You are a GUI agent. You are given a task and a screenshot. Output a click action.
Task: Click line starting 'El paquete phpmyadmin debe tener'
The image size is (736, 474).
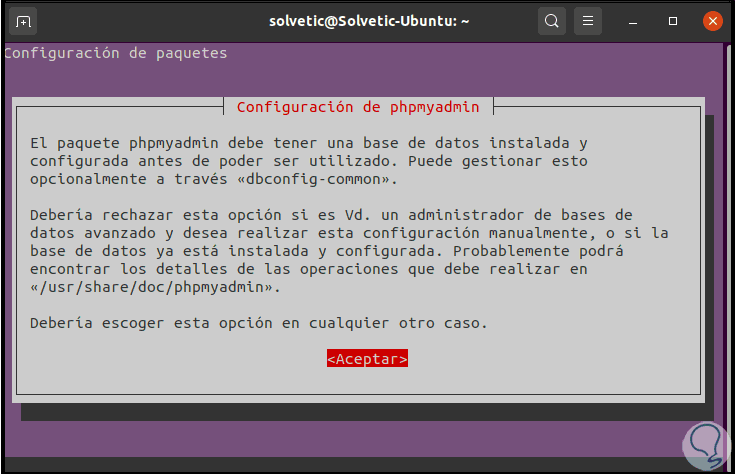308,143
